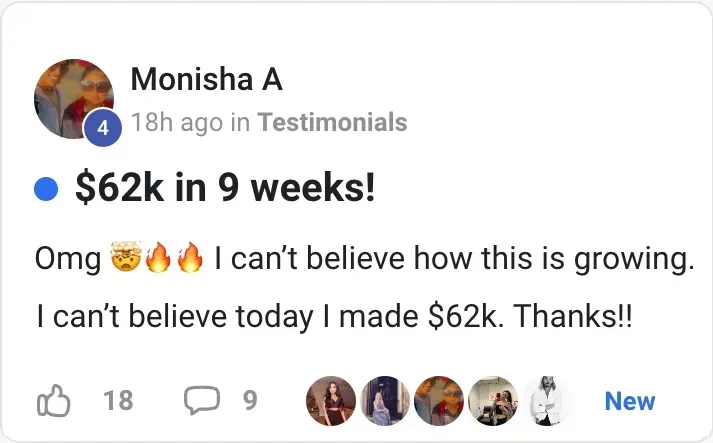Open comments via the speech bubble icon

click(x=201, y=401)
